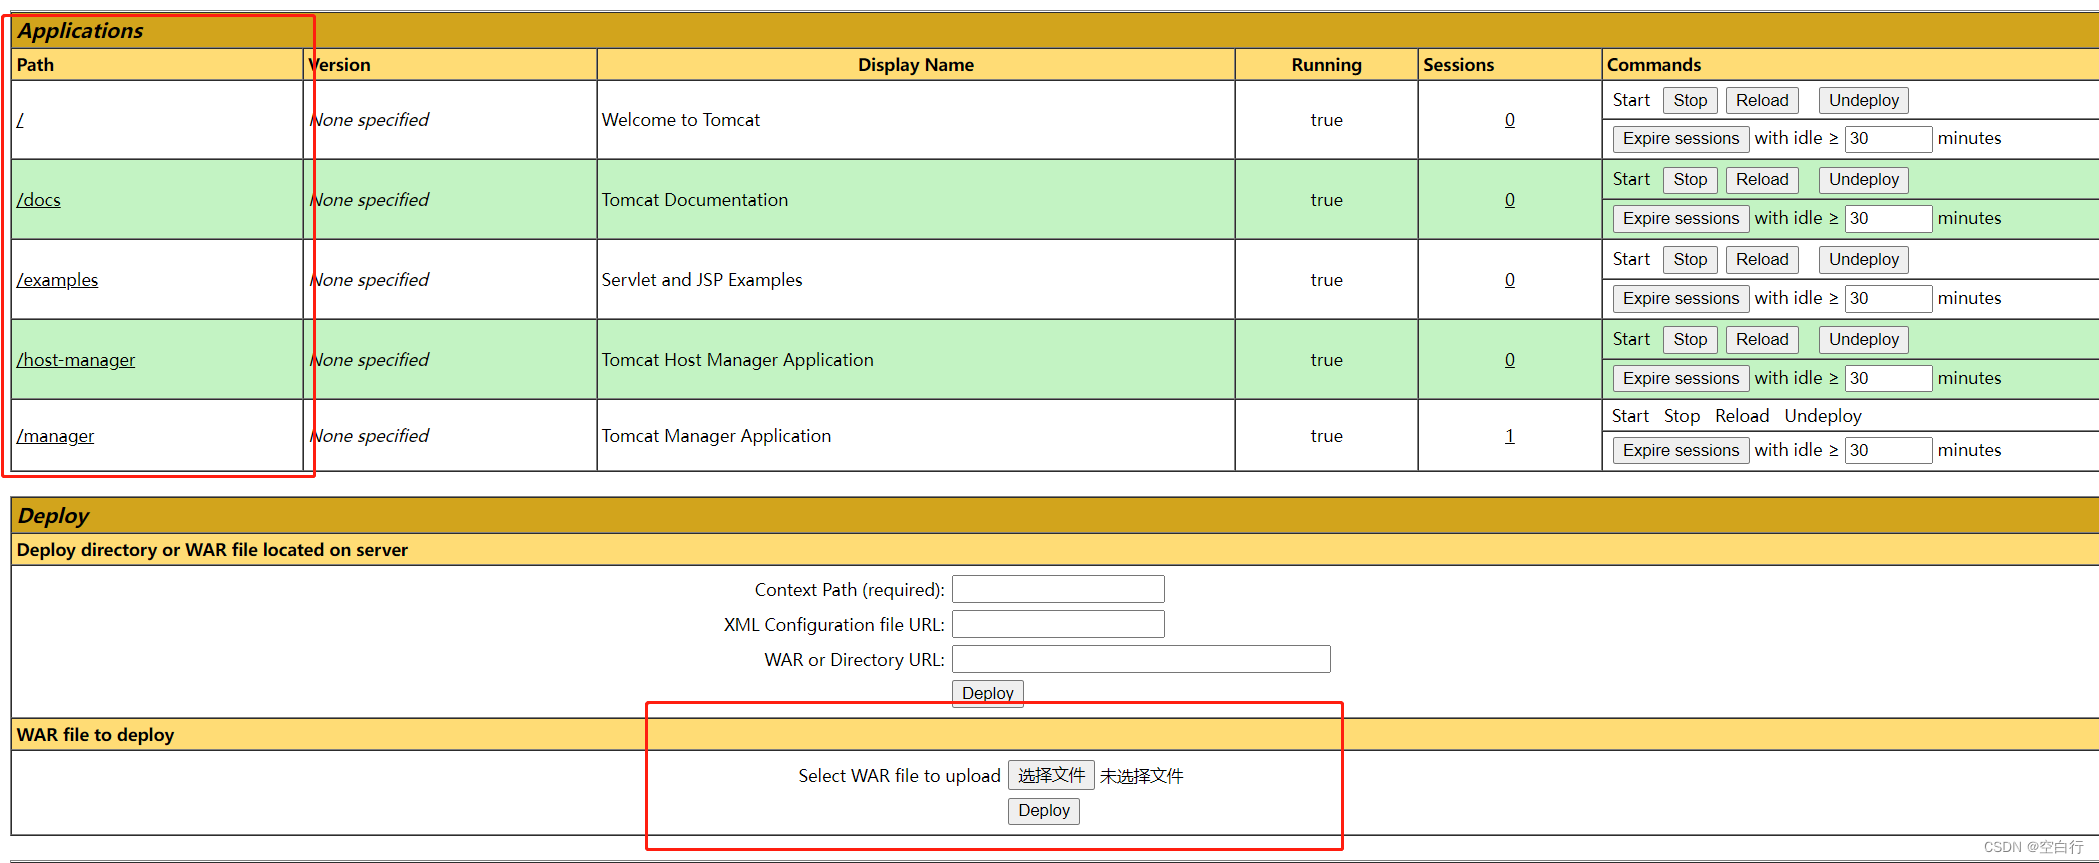
Task: Stop the Welcome to Tomcat application
Action: click(x=1690, y=100)
